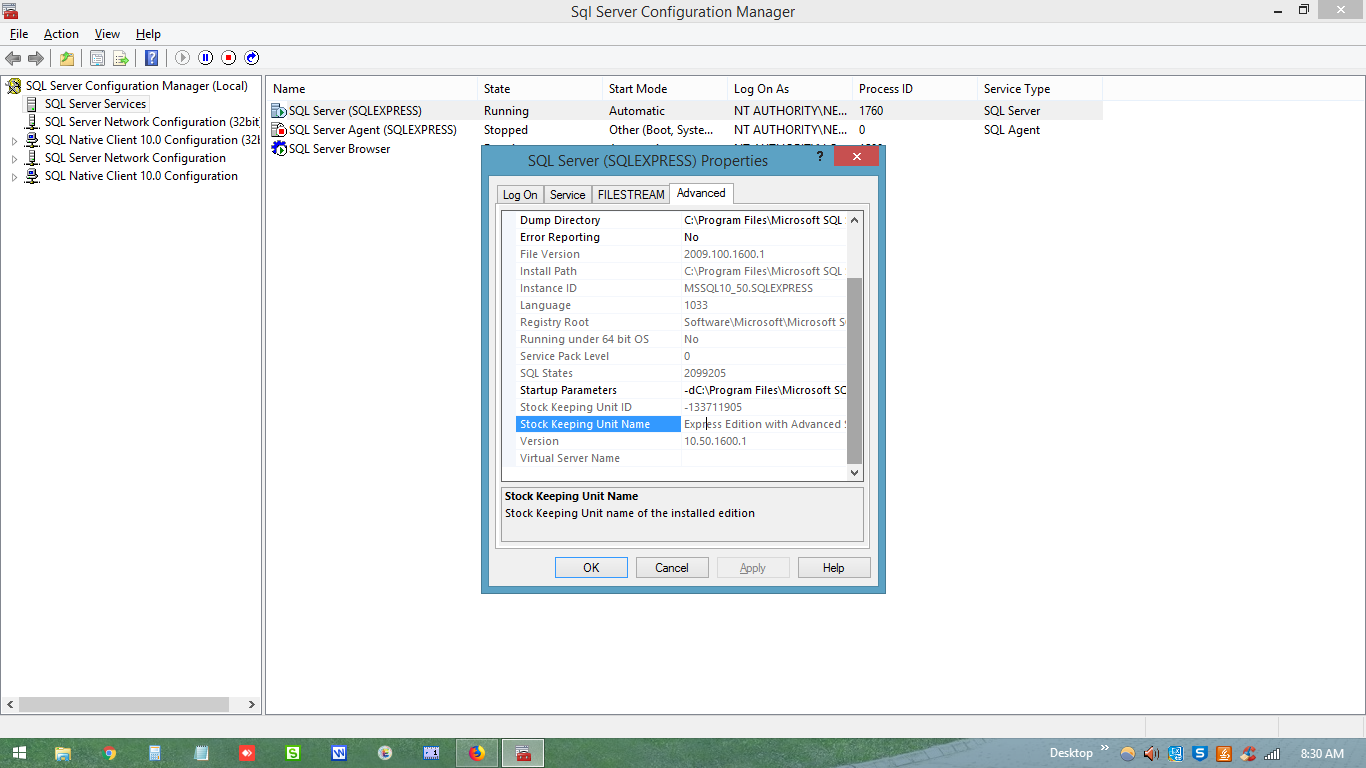Switch to the FILESTREAM tab
The image size is (1366, 768).
pos(631,195)
